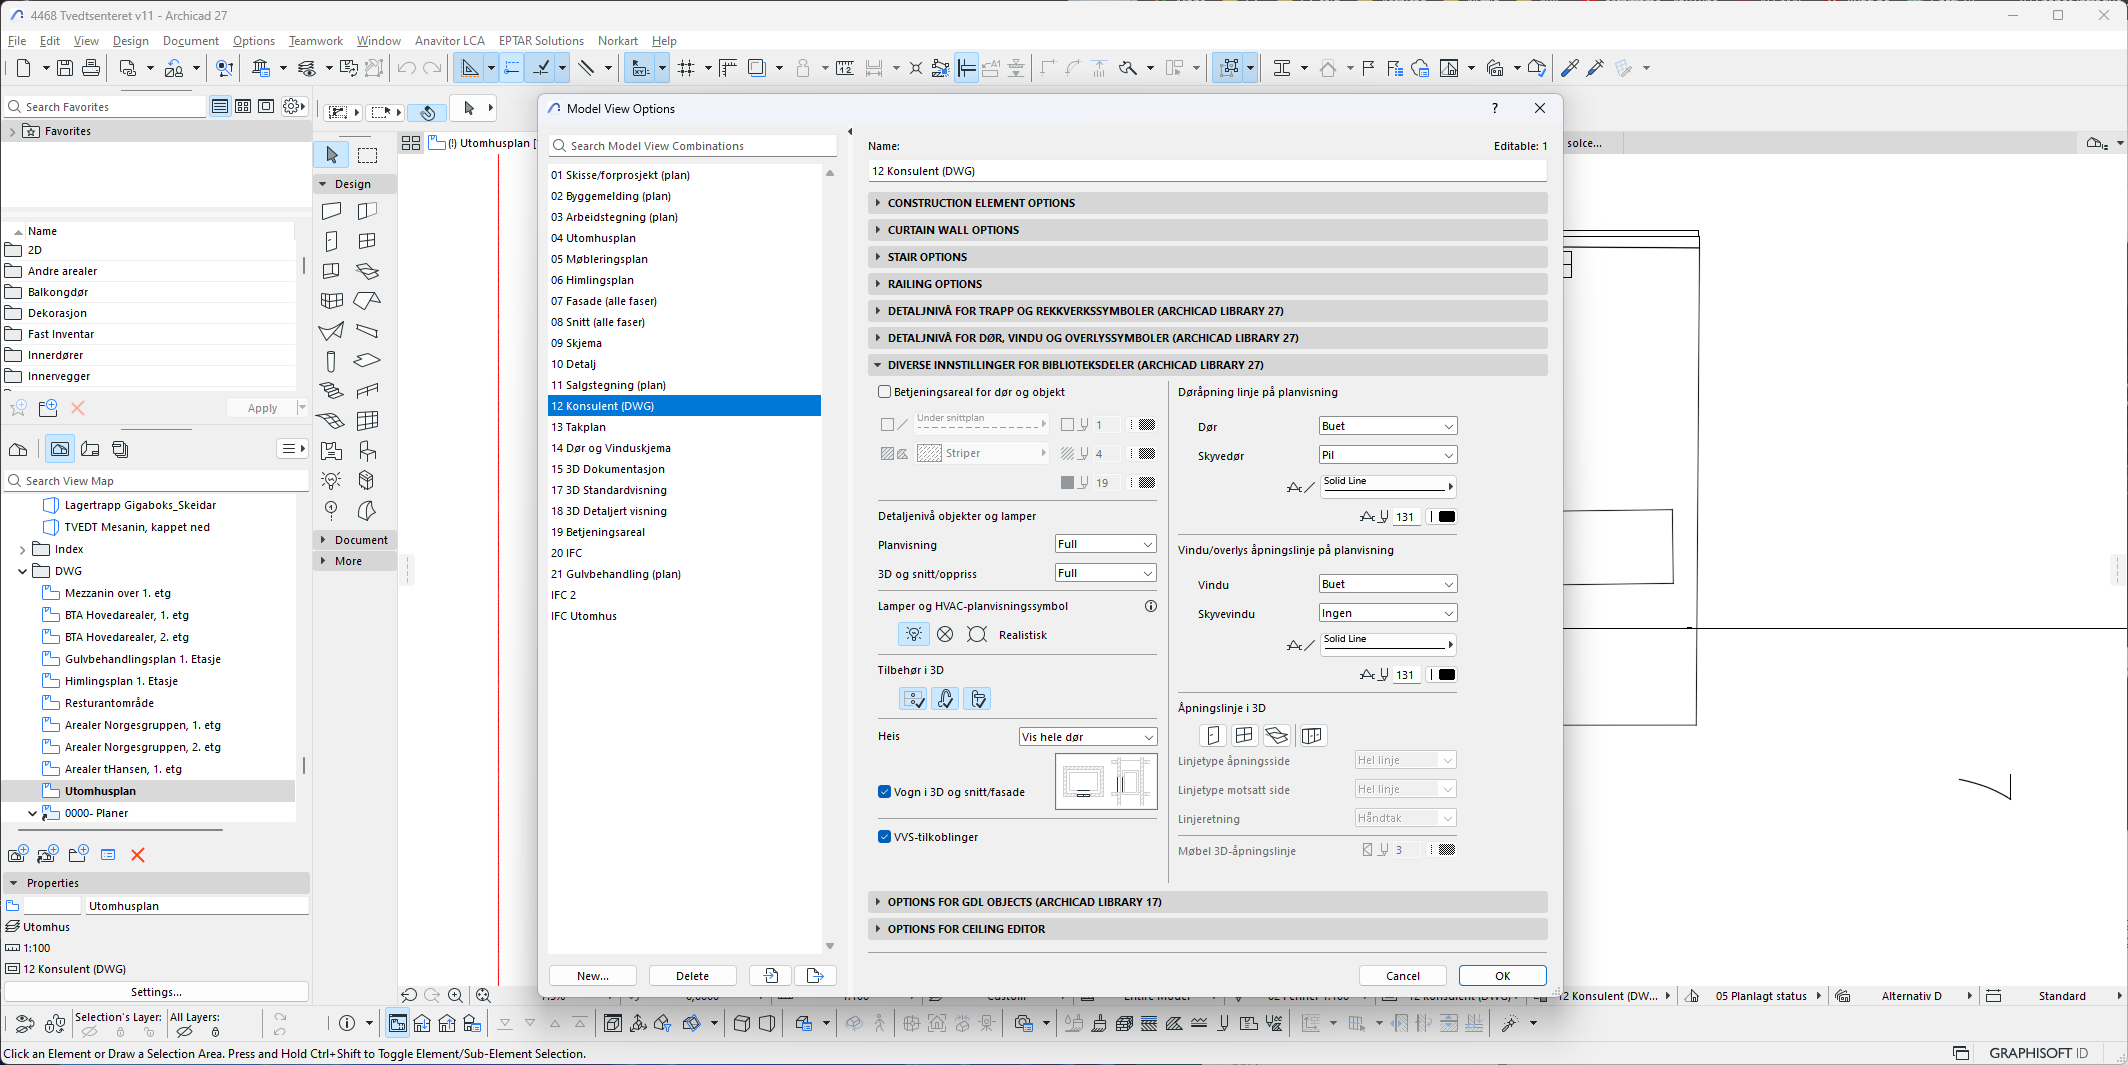Click the Export combination icon beside Delete
Screen dimensions: 2128x1065
(x=815, y=976)
